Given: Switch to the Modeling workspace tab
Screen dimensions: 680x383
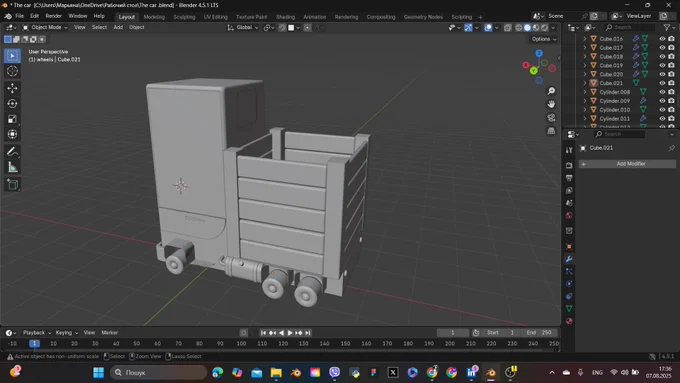Looking at the screenshot, I should tap(154, 17).
